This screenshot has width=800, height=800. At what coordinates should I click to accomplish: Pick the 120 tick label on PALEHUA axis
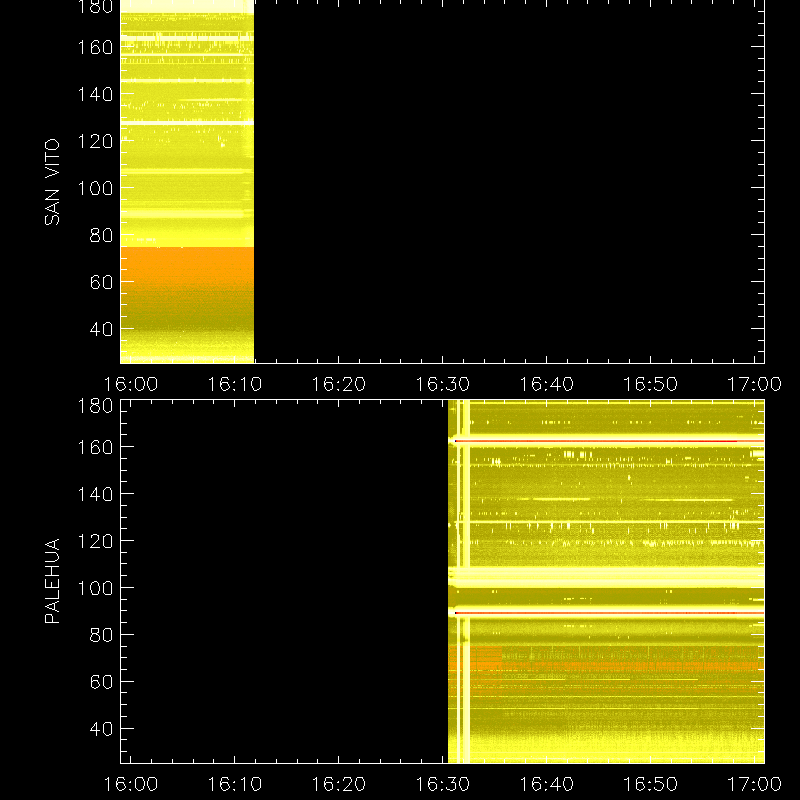click(95, 541)
